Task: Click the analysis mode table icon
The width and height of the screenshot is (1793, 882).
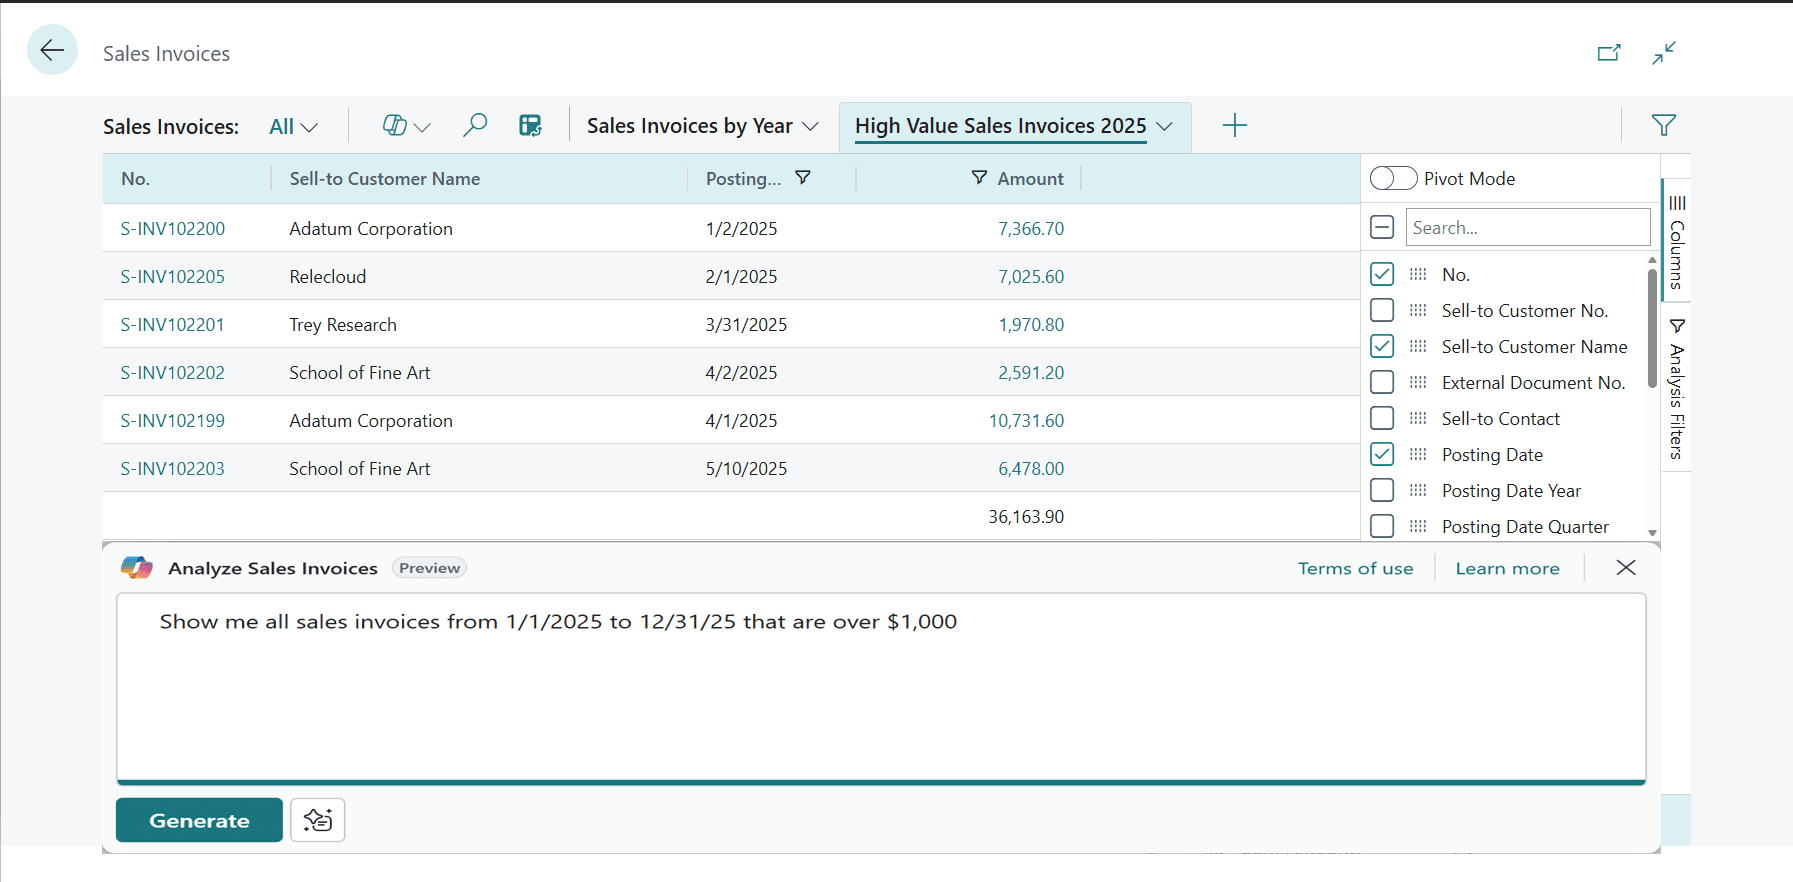Action: pyautogui.click(x=530, y=125)
